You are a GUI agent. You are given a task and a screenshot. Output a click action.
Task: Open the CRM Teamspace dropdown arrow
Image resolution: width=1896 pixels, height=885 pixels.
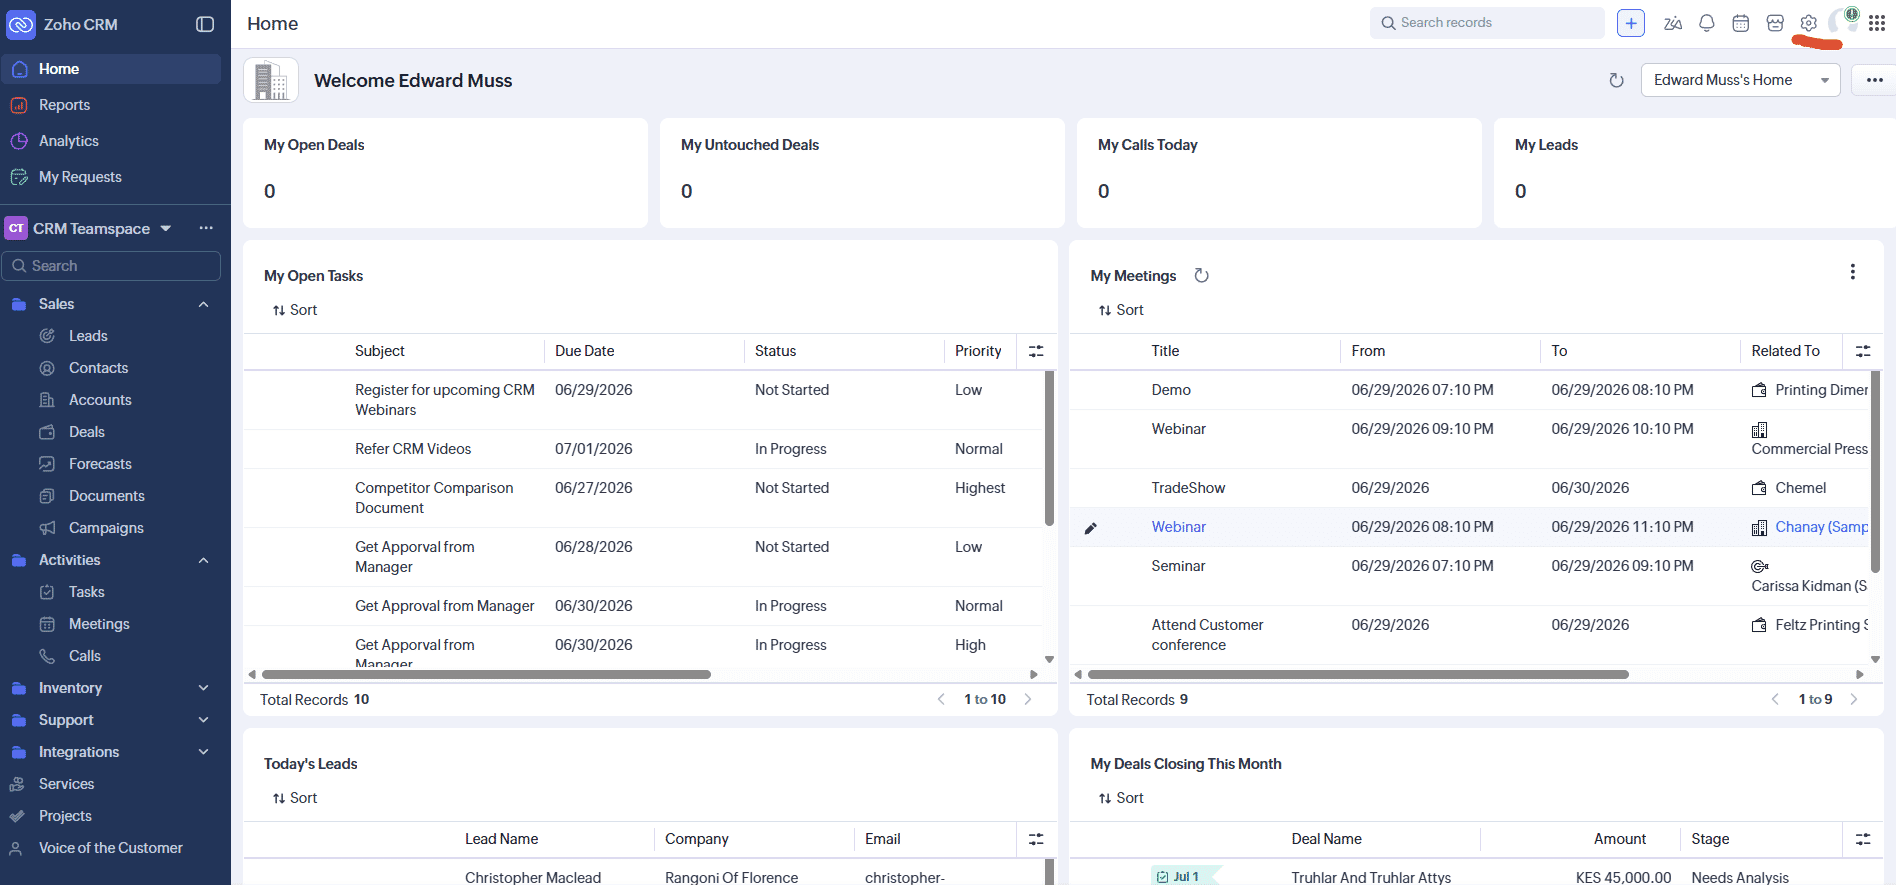(x=166, y=228)
